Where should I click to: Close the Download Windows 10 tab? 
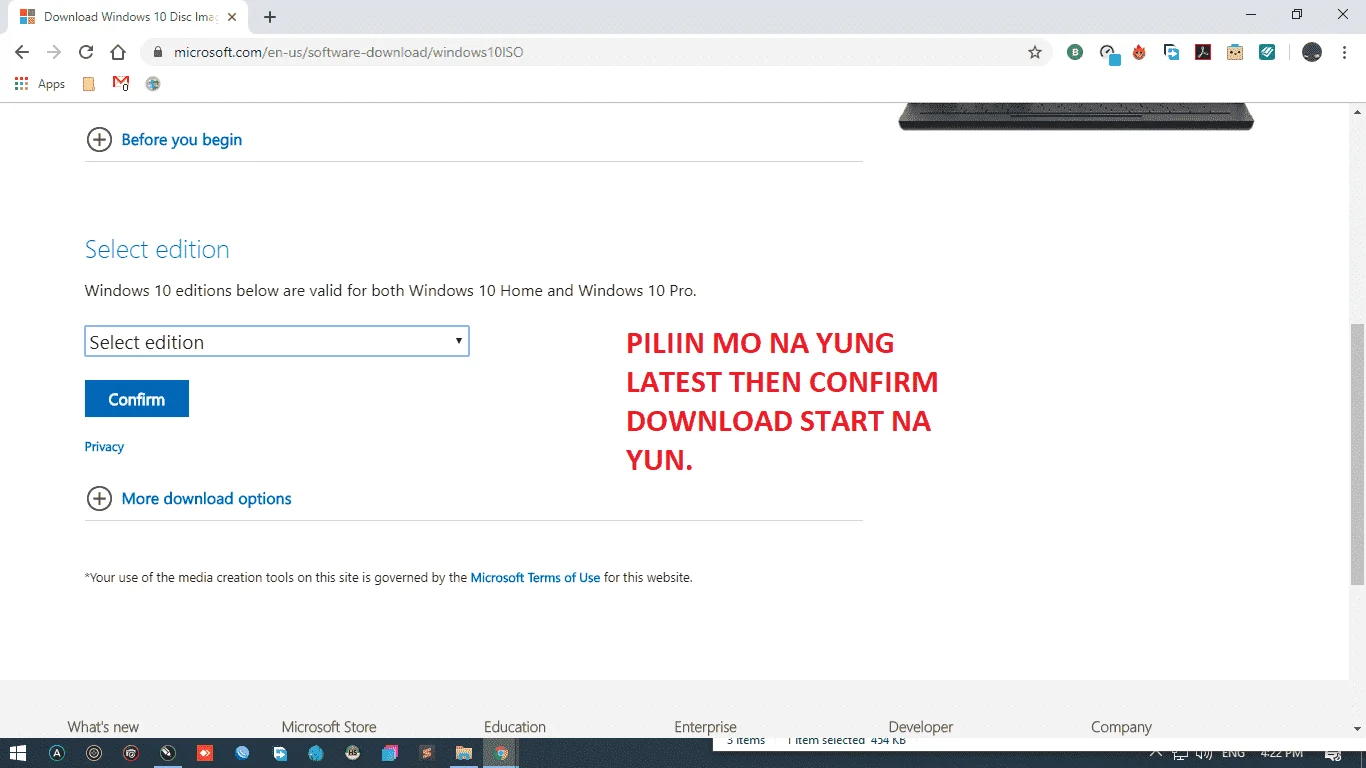click(232, 17)
